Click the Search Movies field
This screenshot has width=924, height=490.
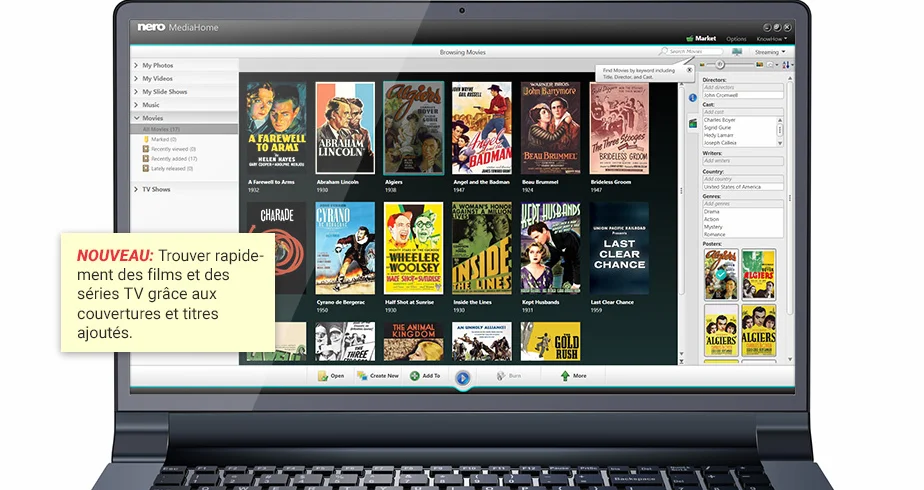click(x=690, y=52)
